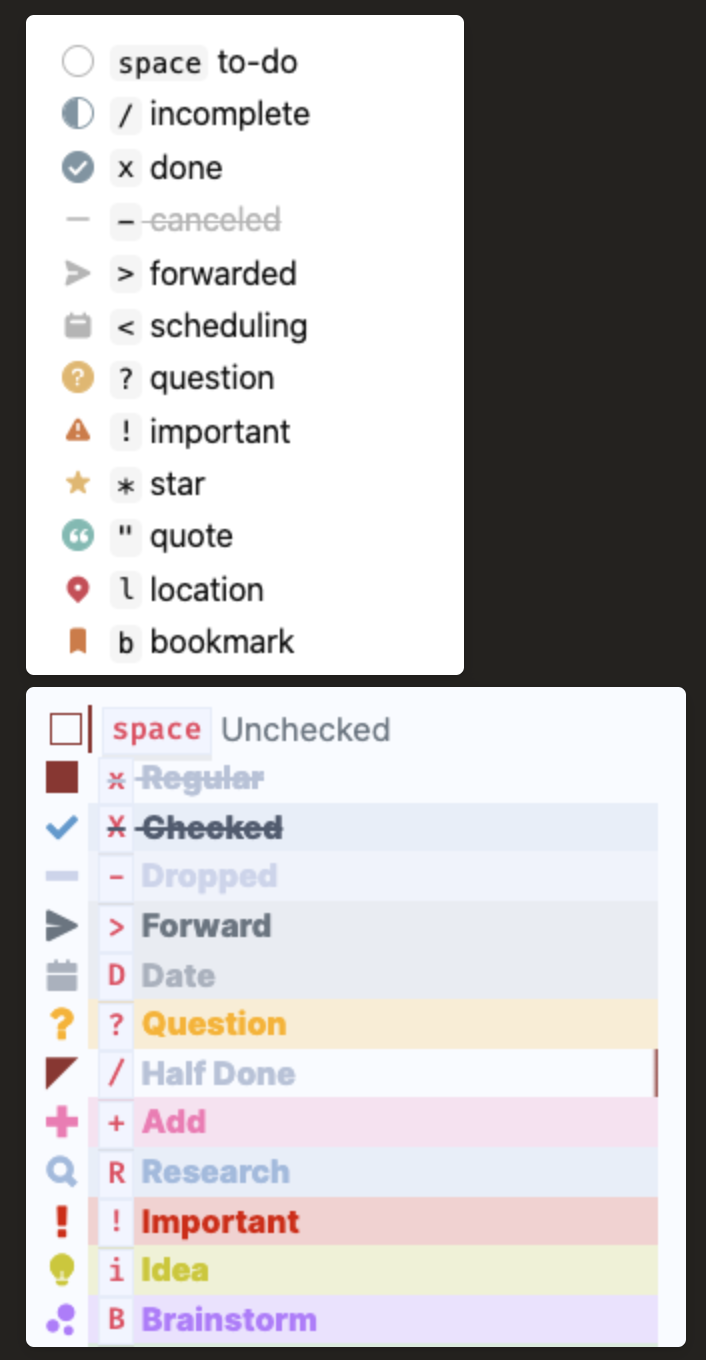This screenshot has height=1360, width=706.
Task: Click the red location pin icon
Action: pyautogui.click(x=77, y=590)
